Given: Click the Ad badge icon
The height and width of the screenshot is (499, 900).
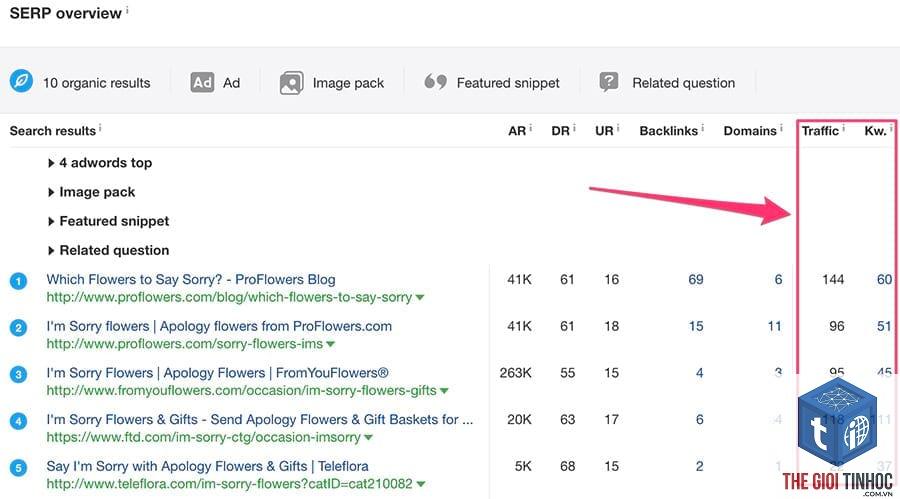Looking at the screenshot, I should 202,83.
